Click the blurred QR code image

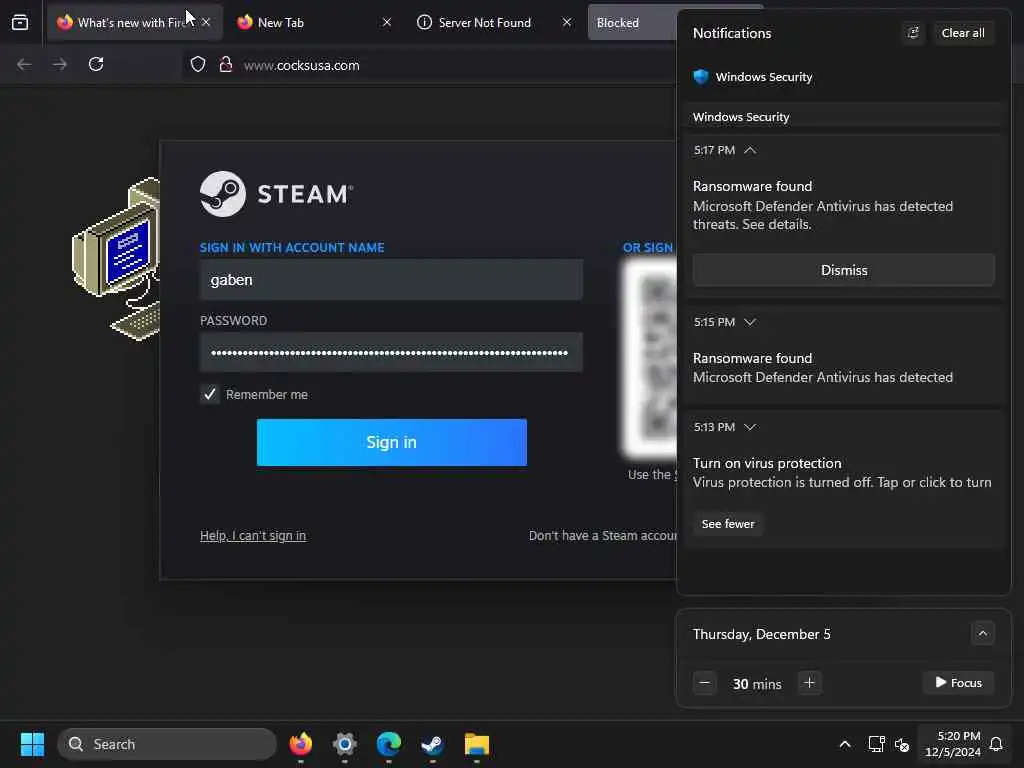(x=650, y=359)
